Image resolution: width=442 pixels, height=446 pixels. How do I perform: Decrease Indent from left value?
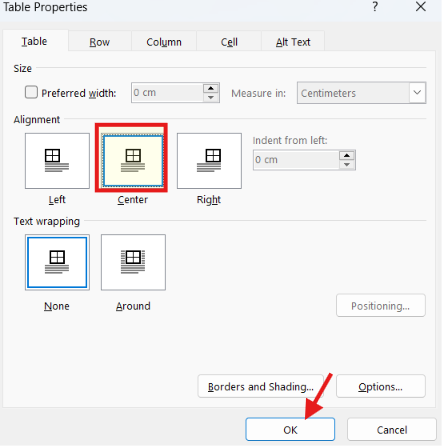347,165
